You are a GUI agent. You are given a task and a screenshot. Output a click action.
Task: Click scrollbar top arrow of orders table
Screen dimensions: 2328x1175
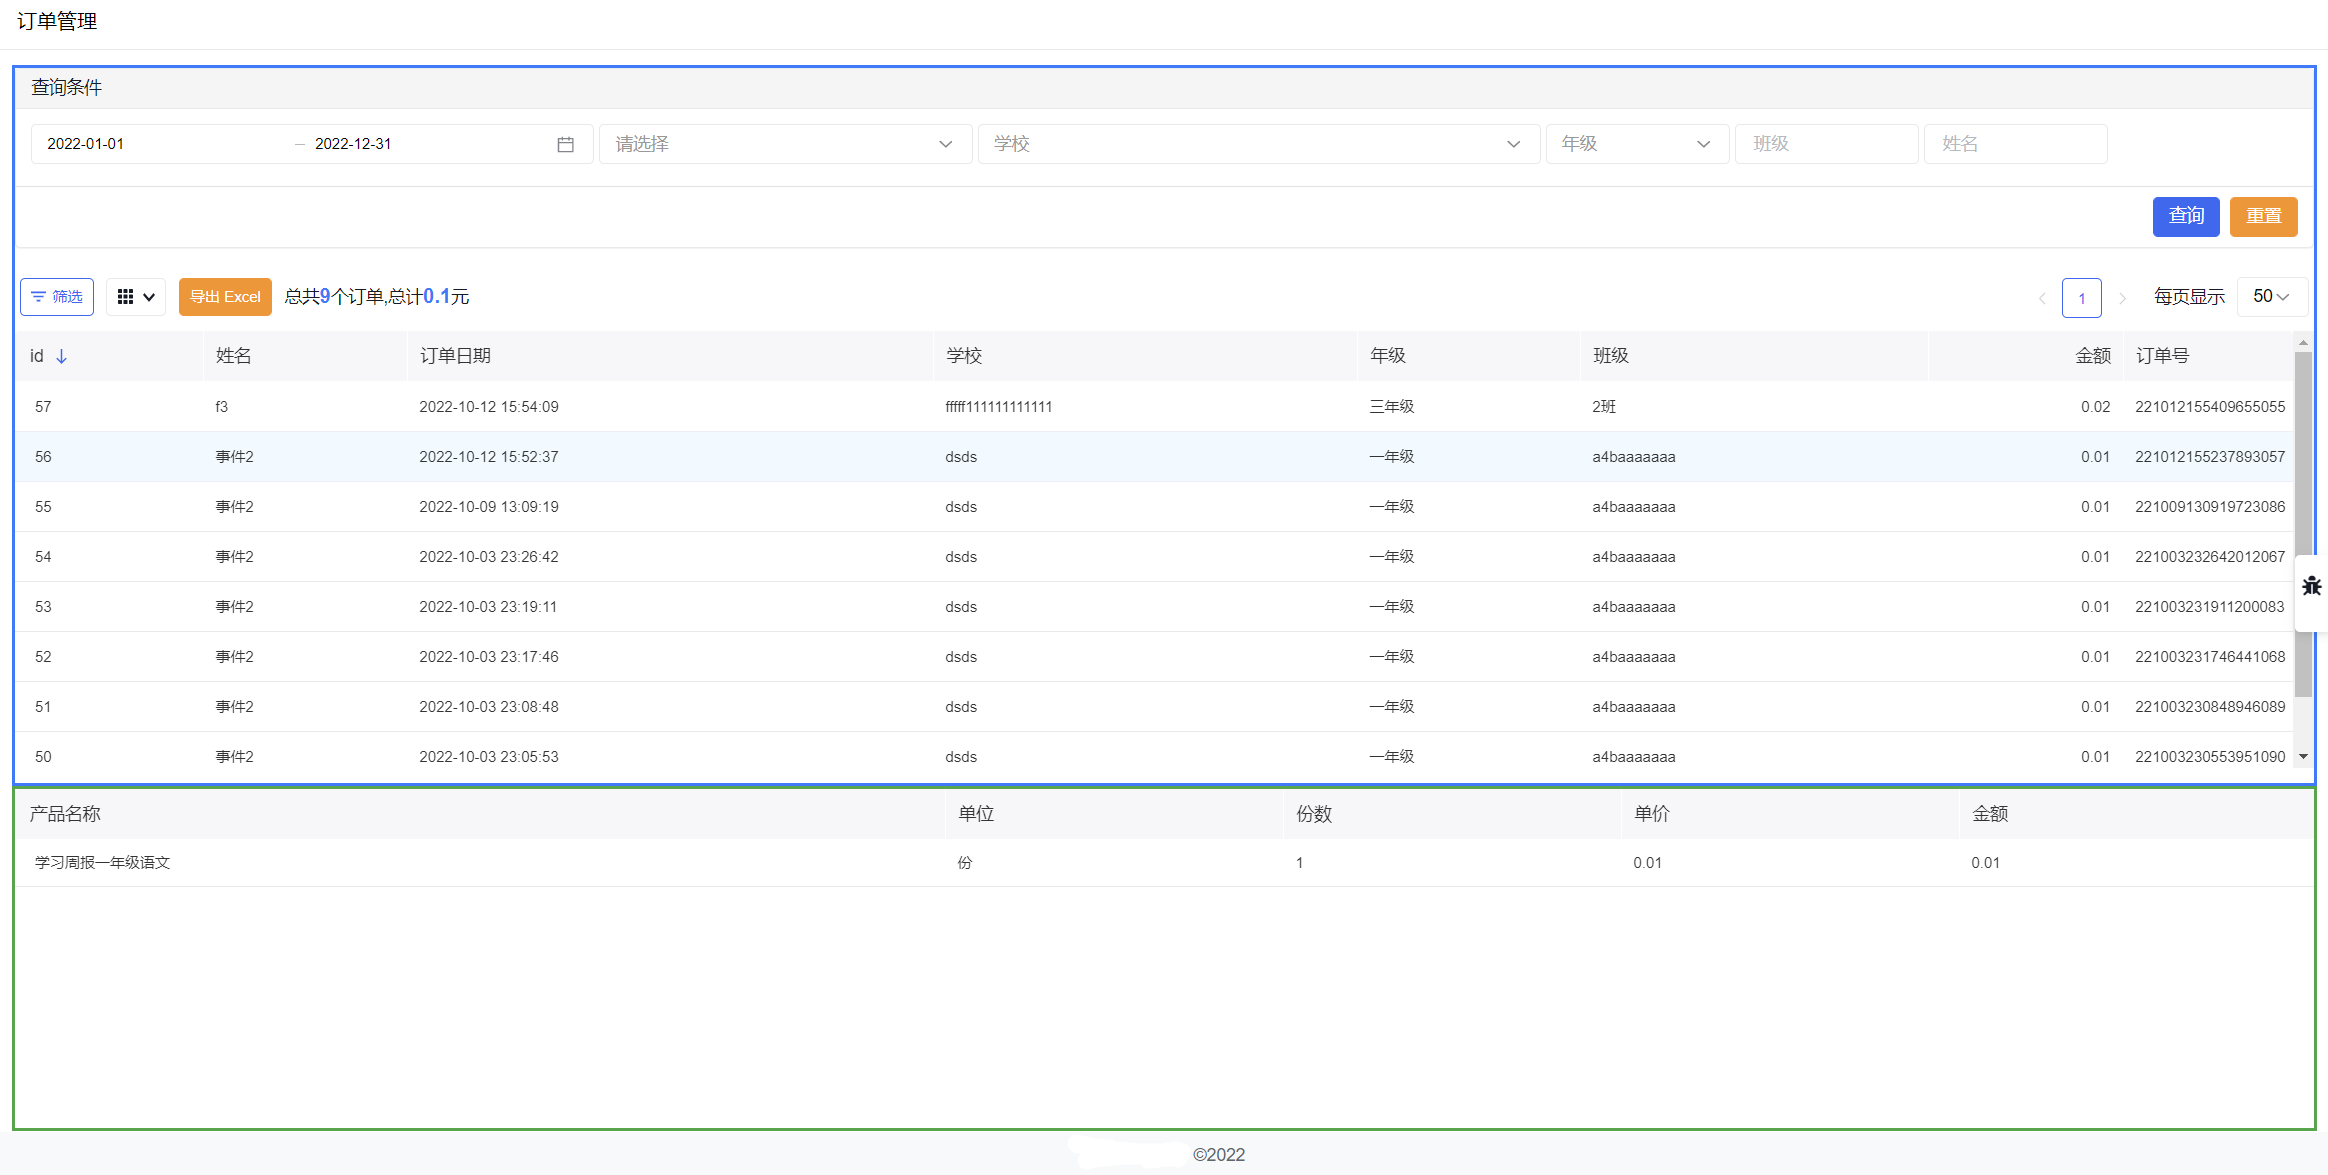tap(2303, 342)
